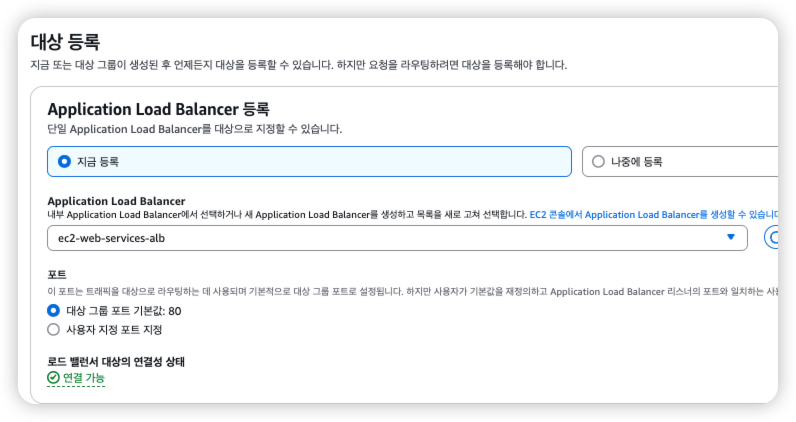Open the 'EC2 콘솔에서 Application Load Balancer를 생성' link

[654, 215]
